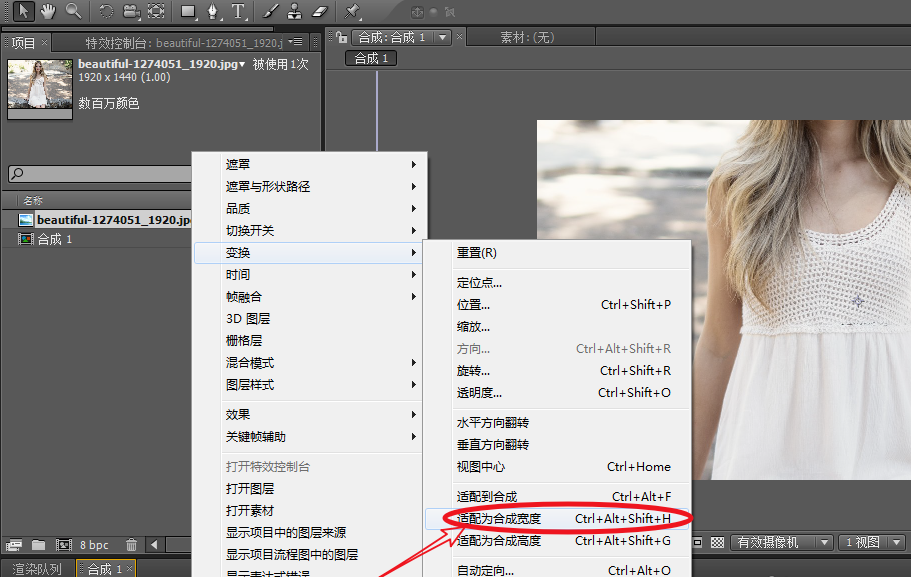This screenshot has height=577, width=911.
Task: Expand the 遮罩 submenu
Action: click(310, 164)
